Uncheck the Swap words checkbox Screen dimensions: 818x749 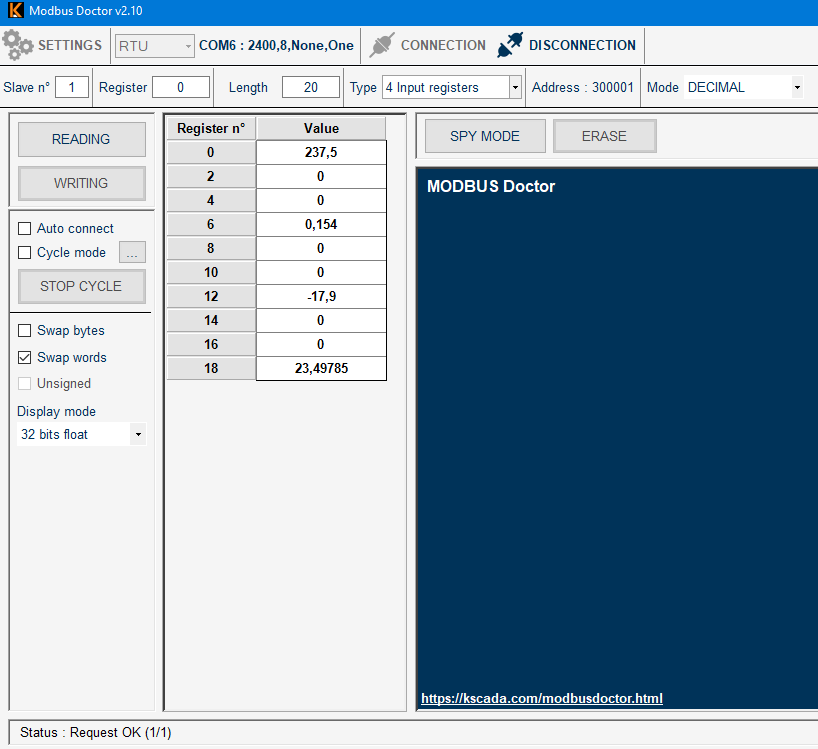[x=25, y=358]
